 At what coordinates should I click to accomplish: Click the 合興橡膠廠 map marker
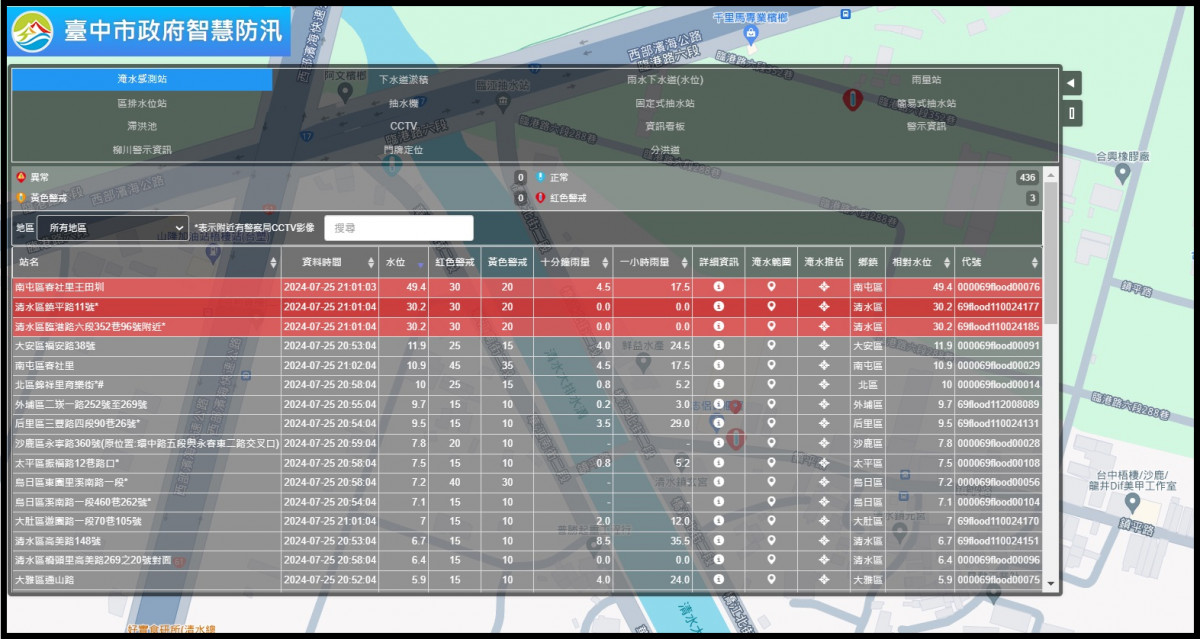coord(1122,174)
